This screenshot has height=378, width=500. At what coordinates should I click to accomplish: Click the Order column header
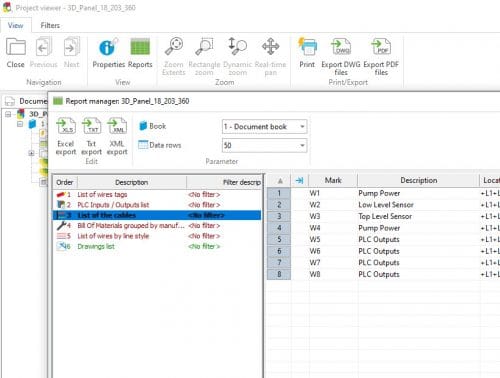tap(65, 182)
